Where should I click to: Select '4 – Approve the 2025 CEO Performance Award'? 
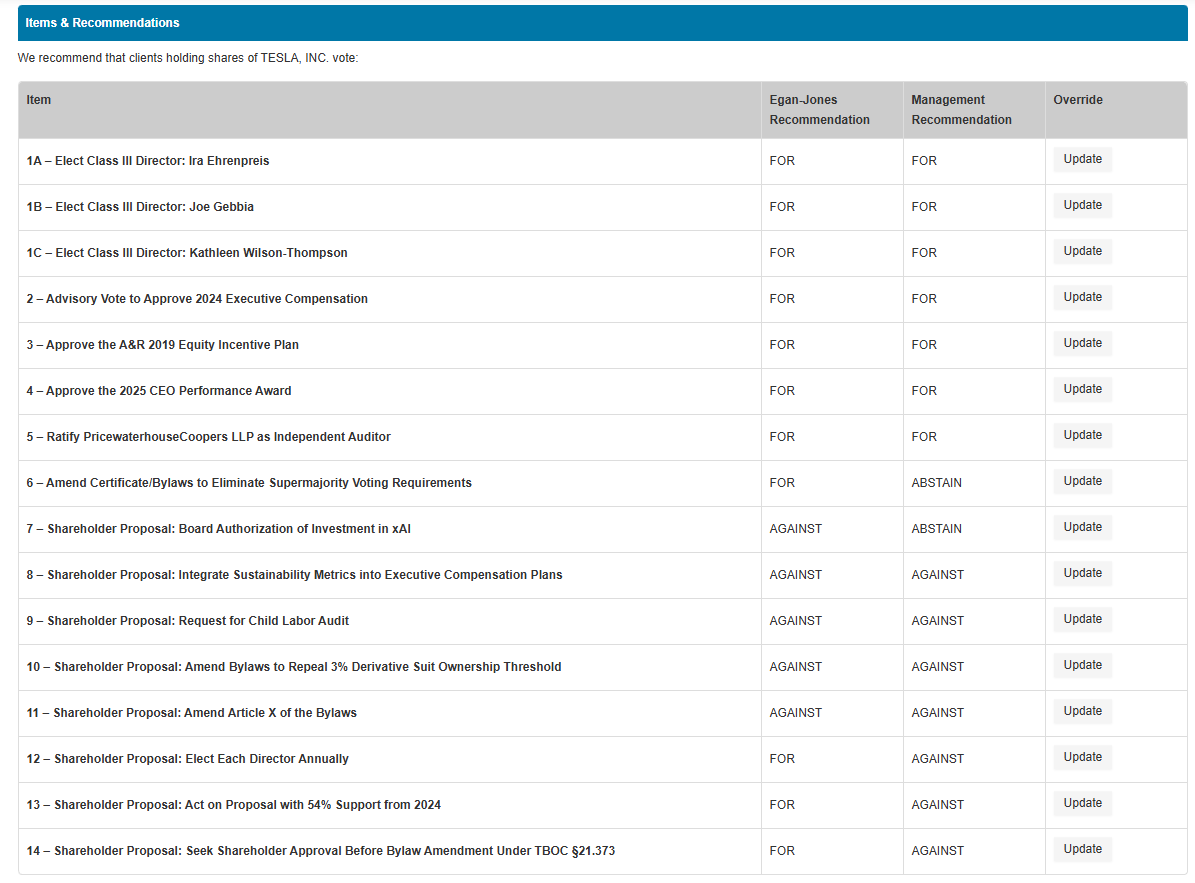pos(159,391)
